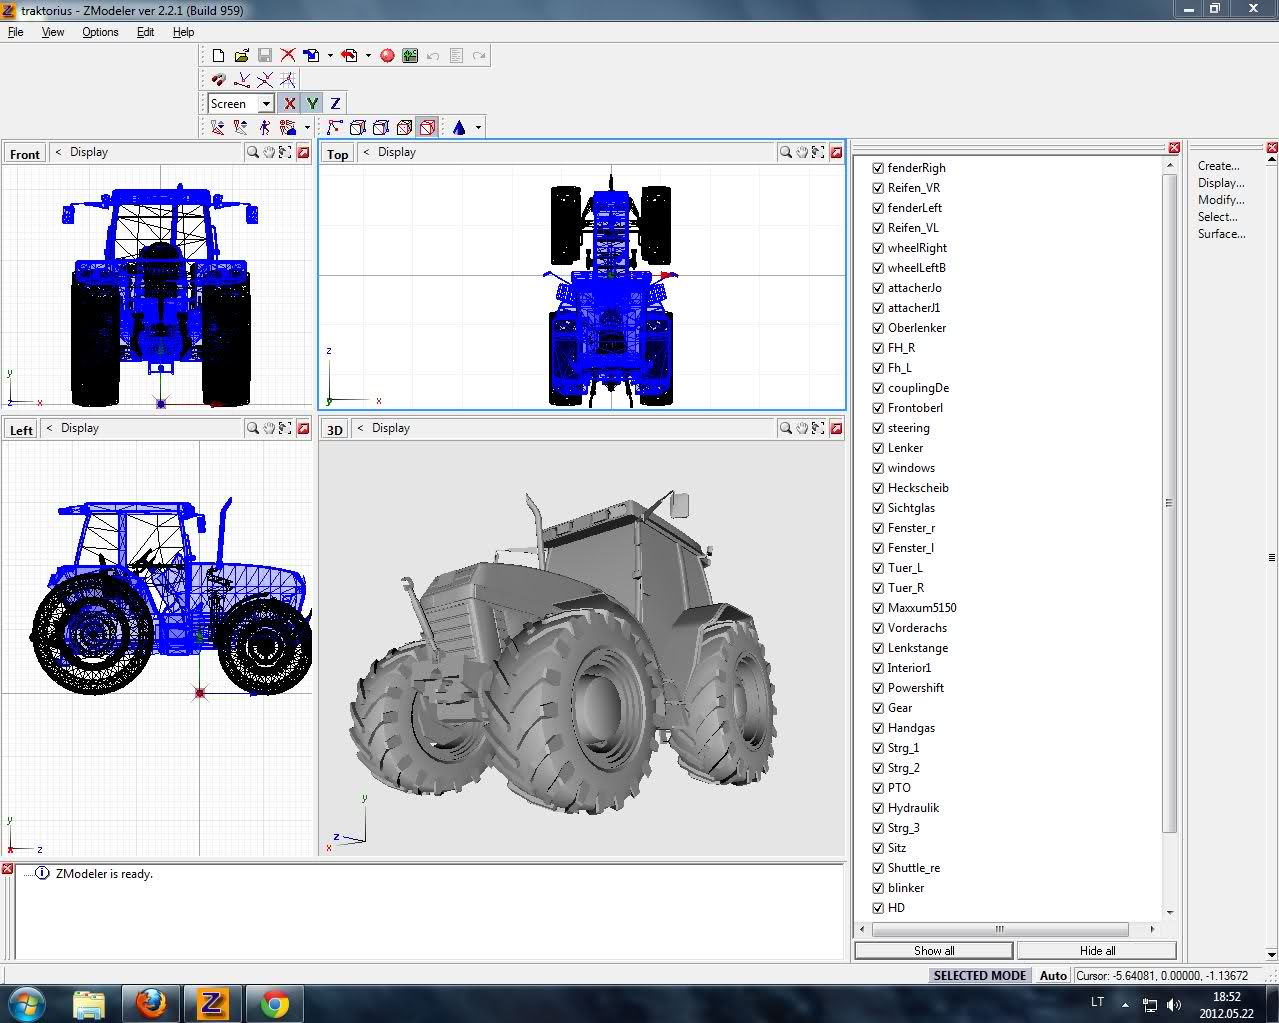Toggle the X axis constraint button
1279x1023 pixels.
(289, 103)
